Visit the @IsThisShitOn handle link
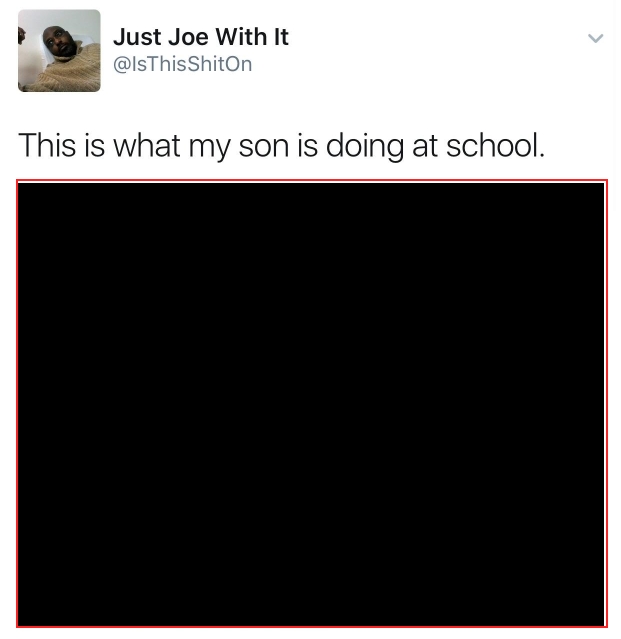Image resolution: width=621 pixels, height=639 pixels. click(183, 64)
